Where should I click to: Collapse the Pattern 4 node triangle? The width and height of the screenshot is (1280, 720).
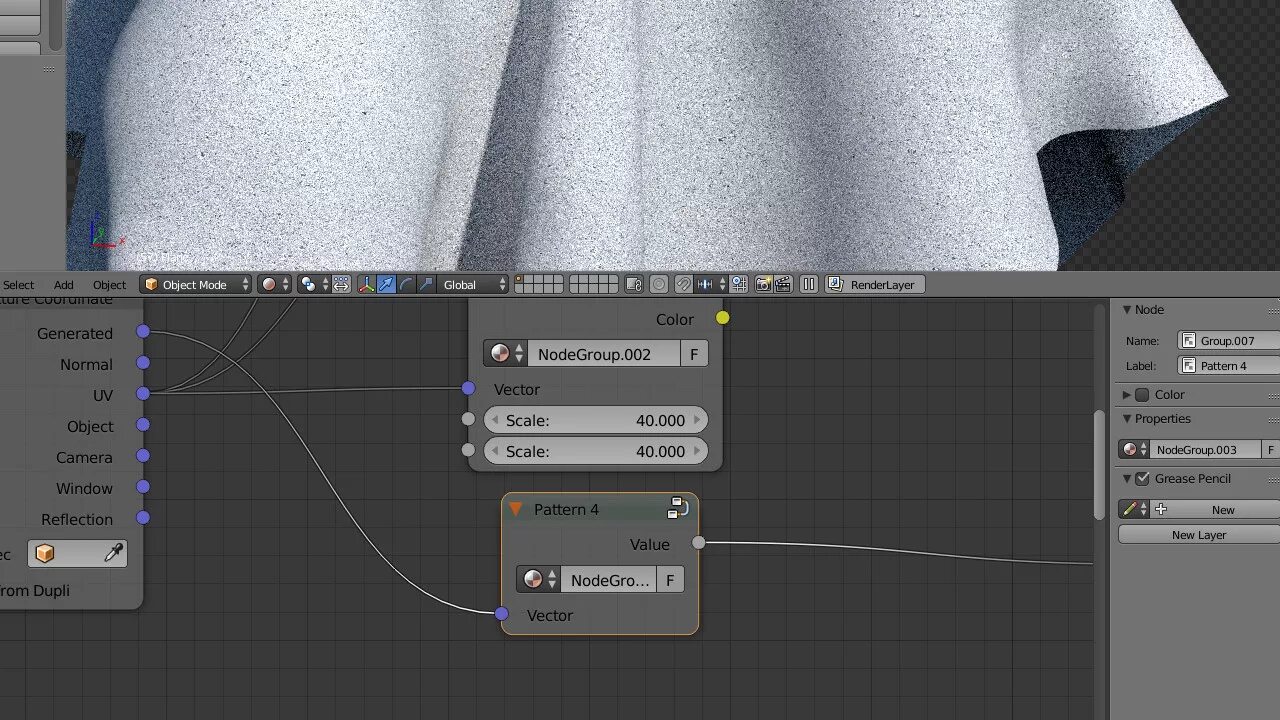point(516,509)
